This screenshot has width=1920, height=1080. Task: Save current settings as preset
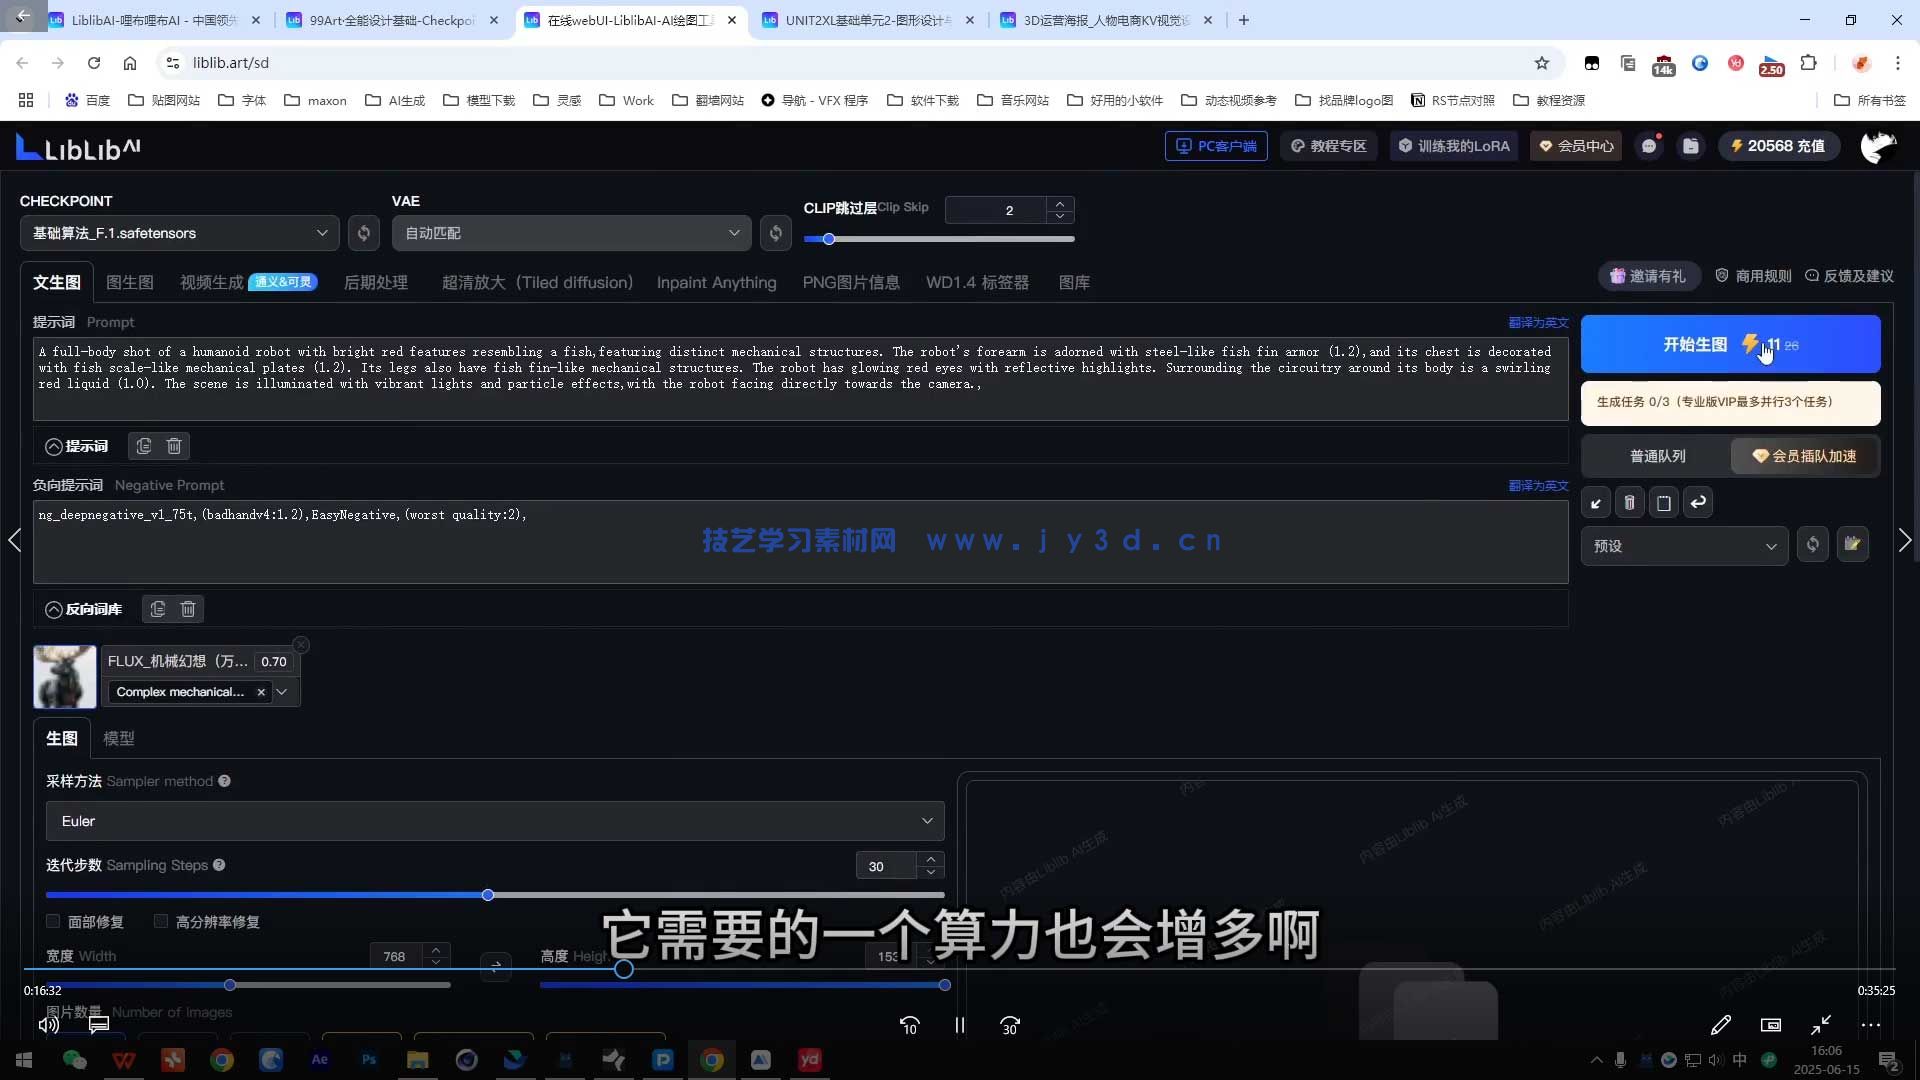click(x=1855, y=545)
